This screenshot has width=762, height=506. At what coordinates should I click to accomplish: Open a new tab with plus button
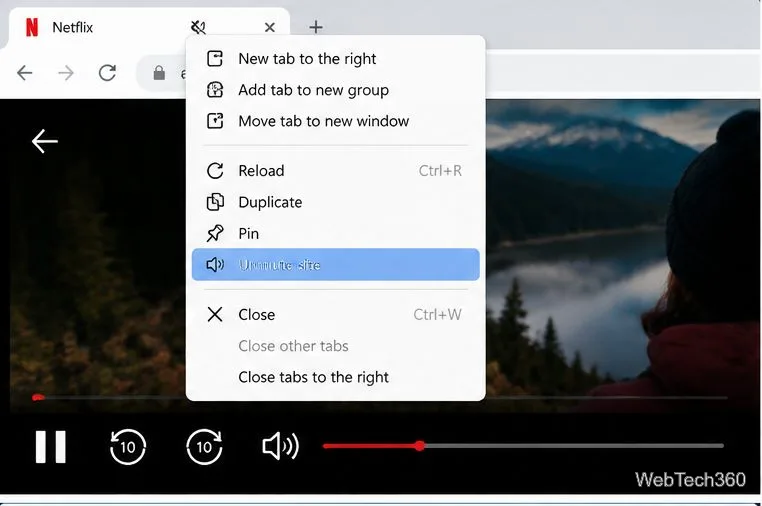tap(316, 27)
